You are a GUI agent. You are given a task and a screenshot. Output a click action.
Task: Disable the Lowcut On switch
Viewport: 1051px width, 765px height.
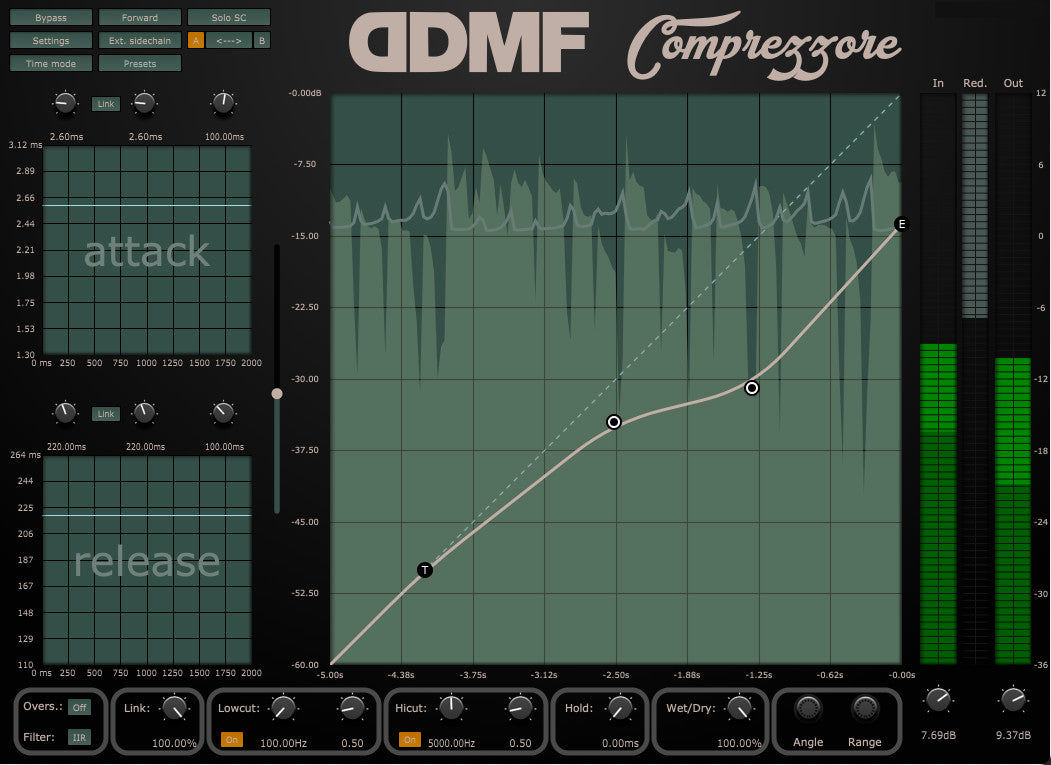pos(231,740)
